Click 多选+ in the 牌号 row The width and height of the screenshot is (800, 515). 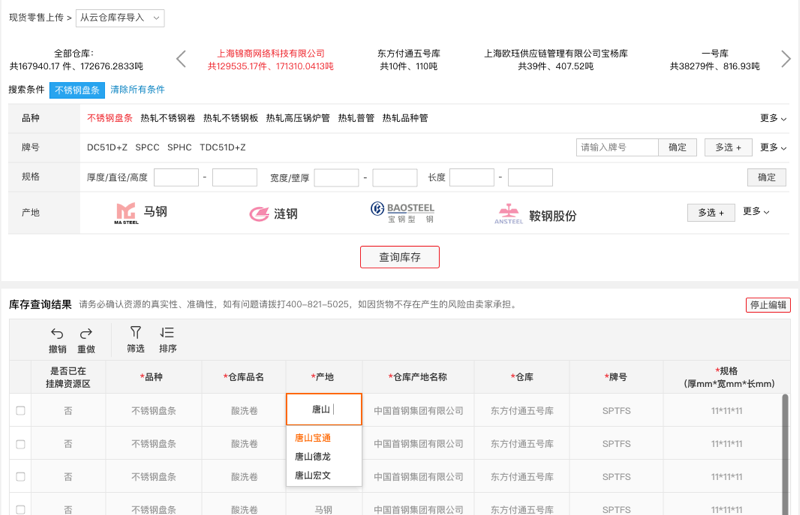(728, 147)
